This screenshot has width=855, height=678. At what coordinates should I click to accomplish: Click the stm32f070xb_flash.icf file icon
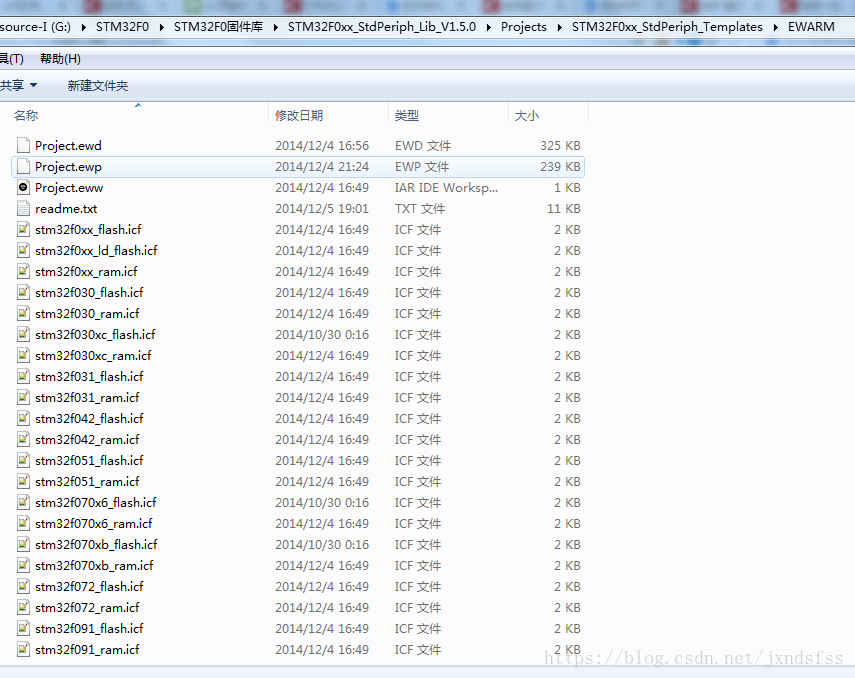[23, 544]
